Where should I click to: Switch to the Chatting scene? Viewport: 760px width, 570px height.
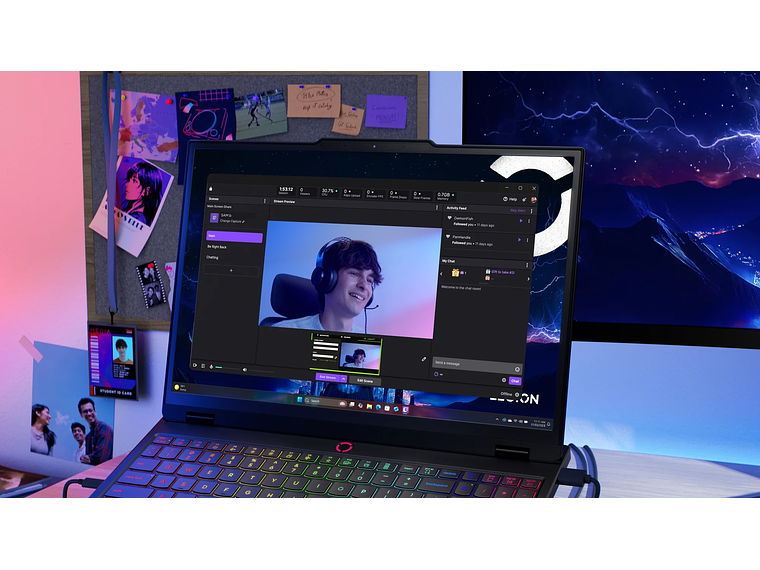pos(213,257)
